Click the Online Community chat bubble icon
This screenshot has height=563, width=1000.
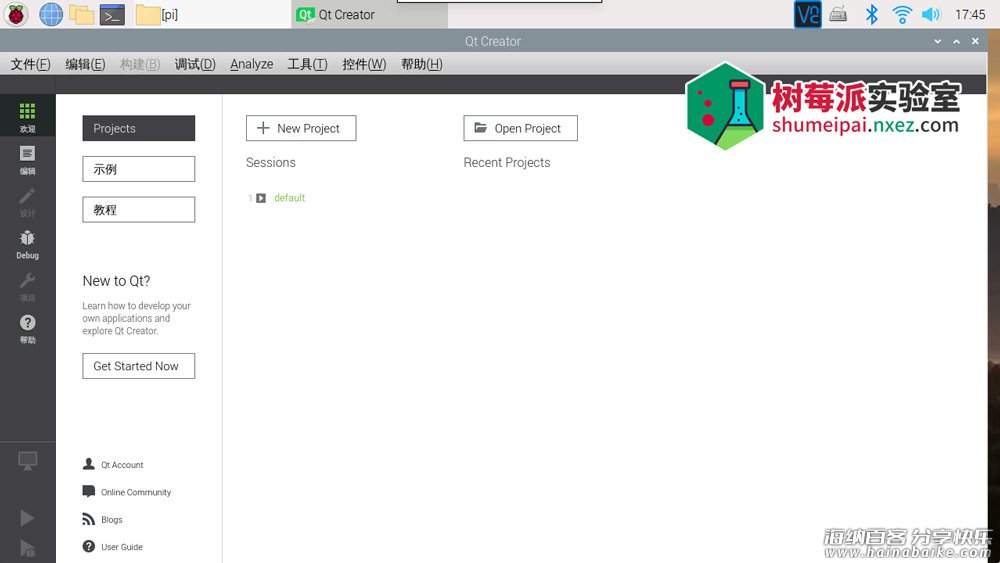[89, 492]
